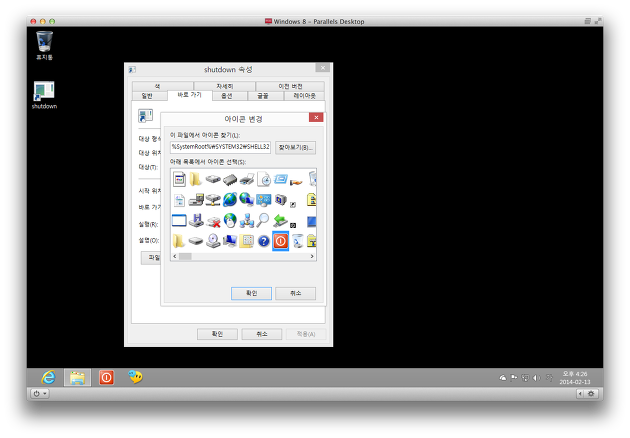Select the memory chip icon

click(230, 179)
